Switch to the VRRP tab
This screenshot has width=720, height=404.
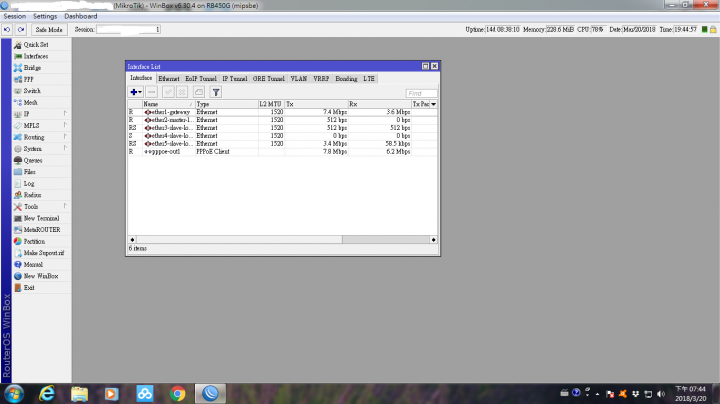click(321, 79)
